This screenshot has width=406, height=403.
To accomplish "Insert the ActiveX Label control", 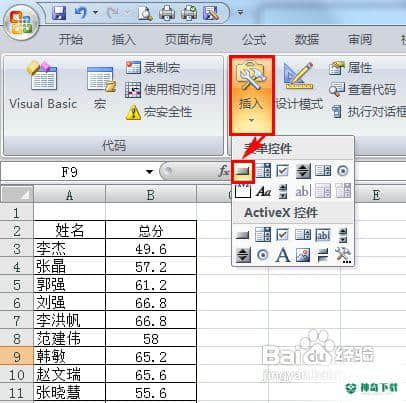I will click(283, 256).
